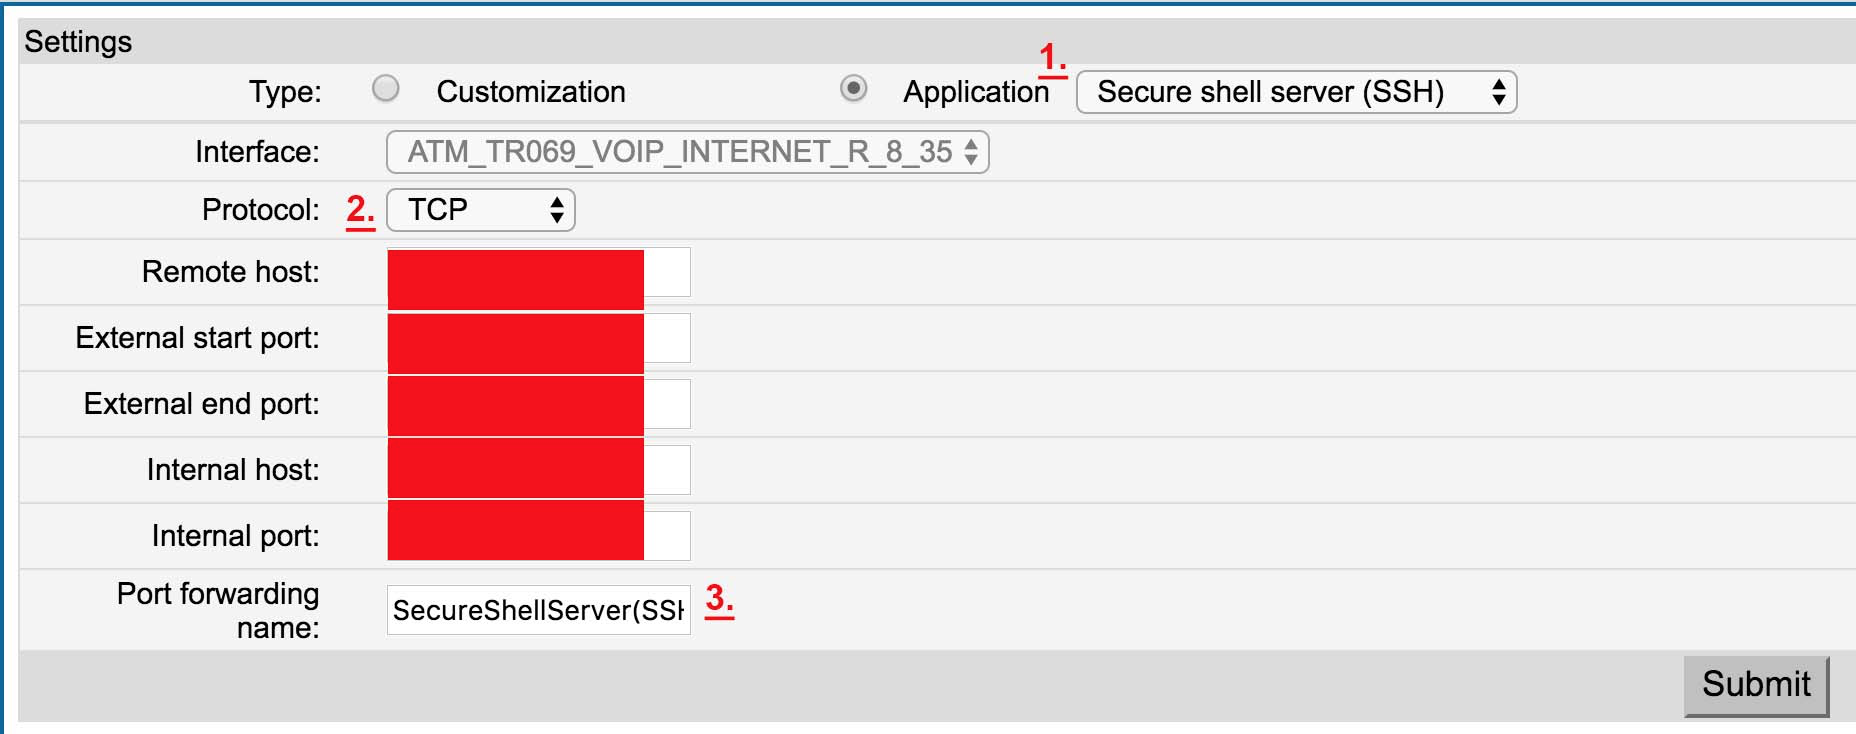Select the Customization radio button
Image resolution: width=1856 pixels, height=734 pixels.
[x=386, y=89]
